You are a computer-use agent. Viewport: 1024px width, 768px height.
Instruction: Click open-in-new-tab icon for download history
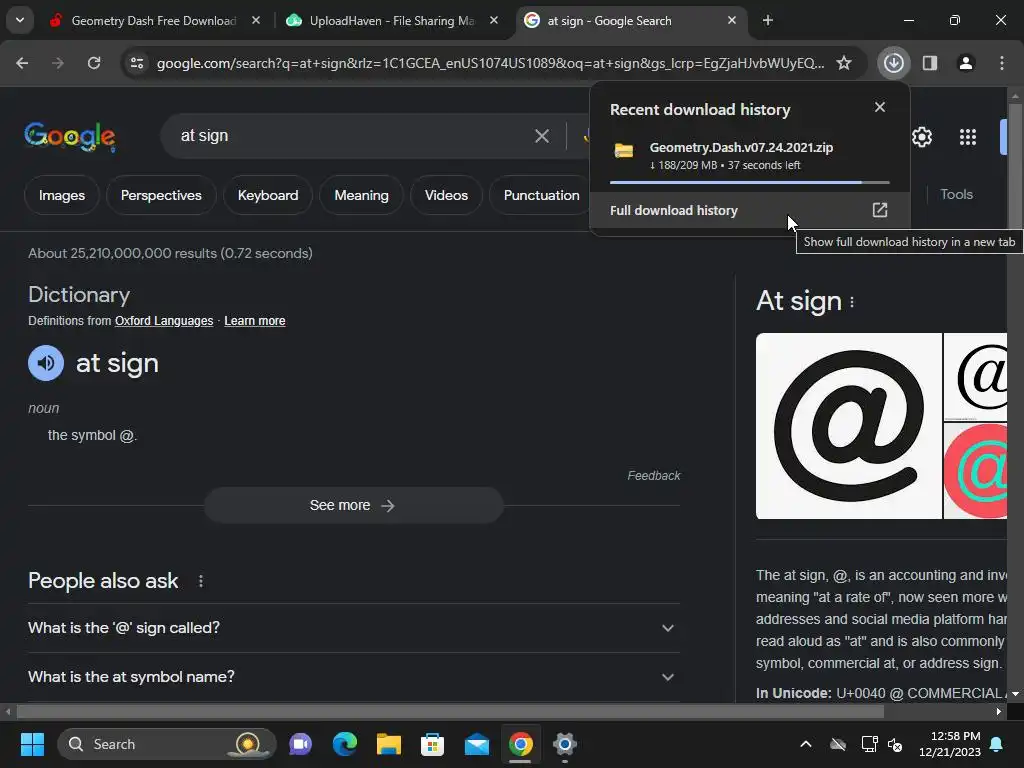(x=880, y=210)
